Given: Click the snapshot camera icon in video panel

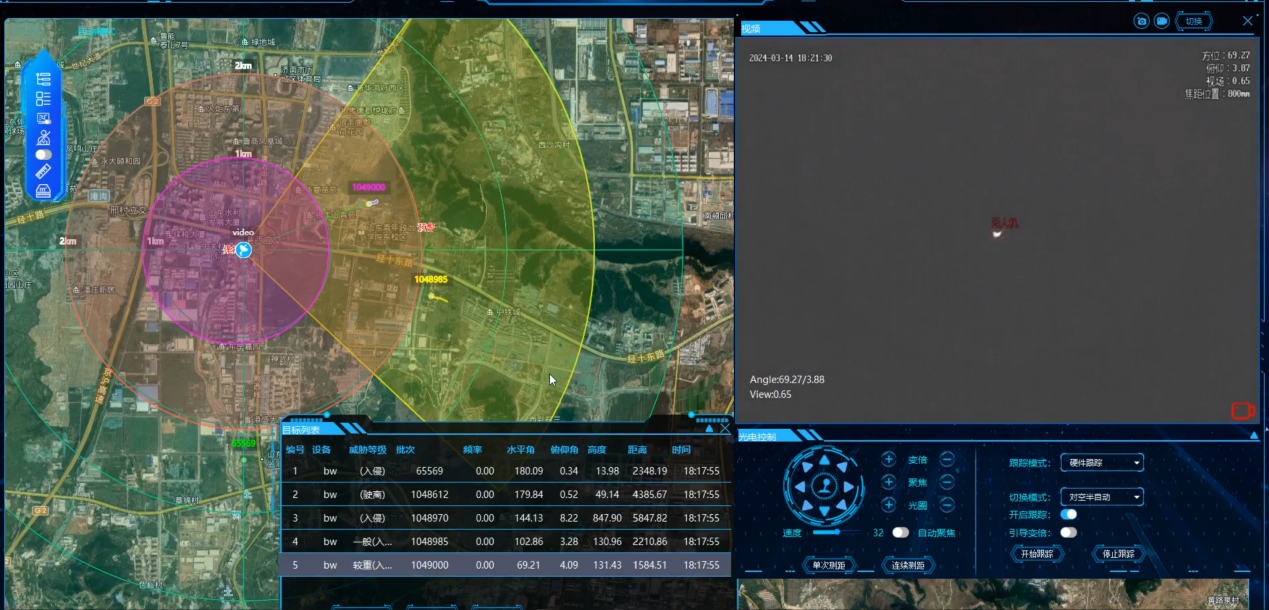Looking at the screenshot, I should point(1141,21).
